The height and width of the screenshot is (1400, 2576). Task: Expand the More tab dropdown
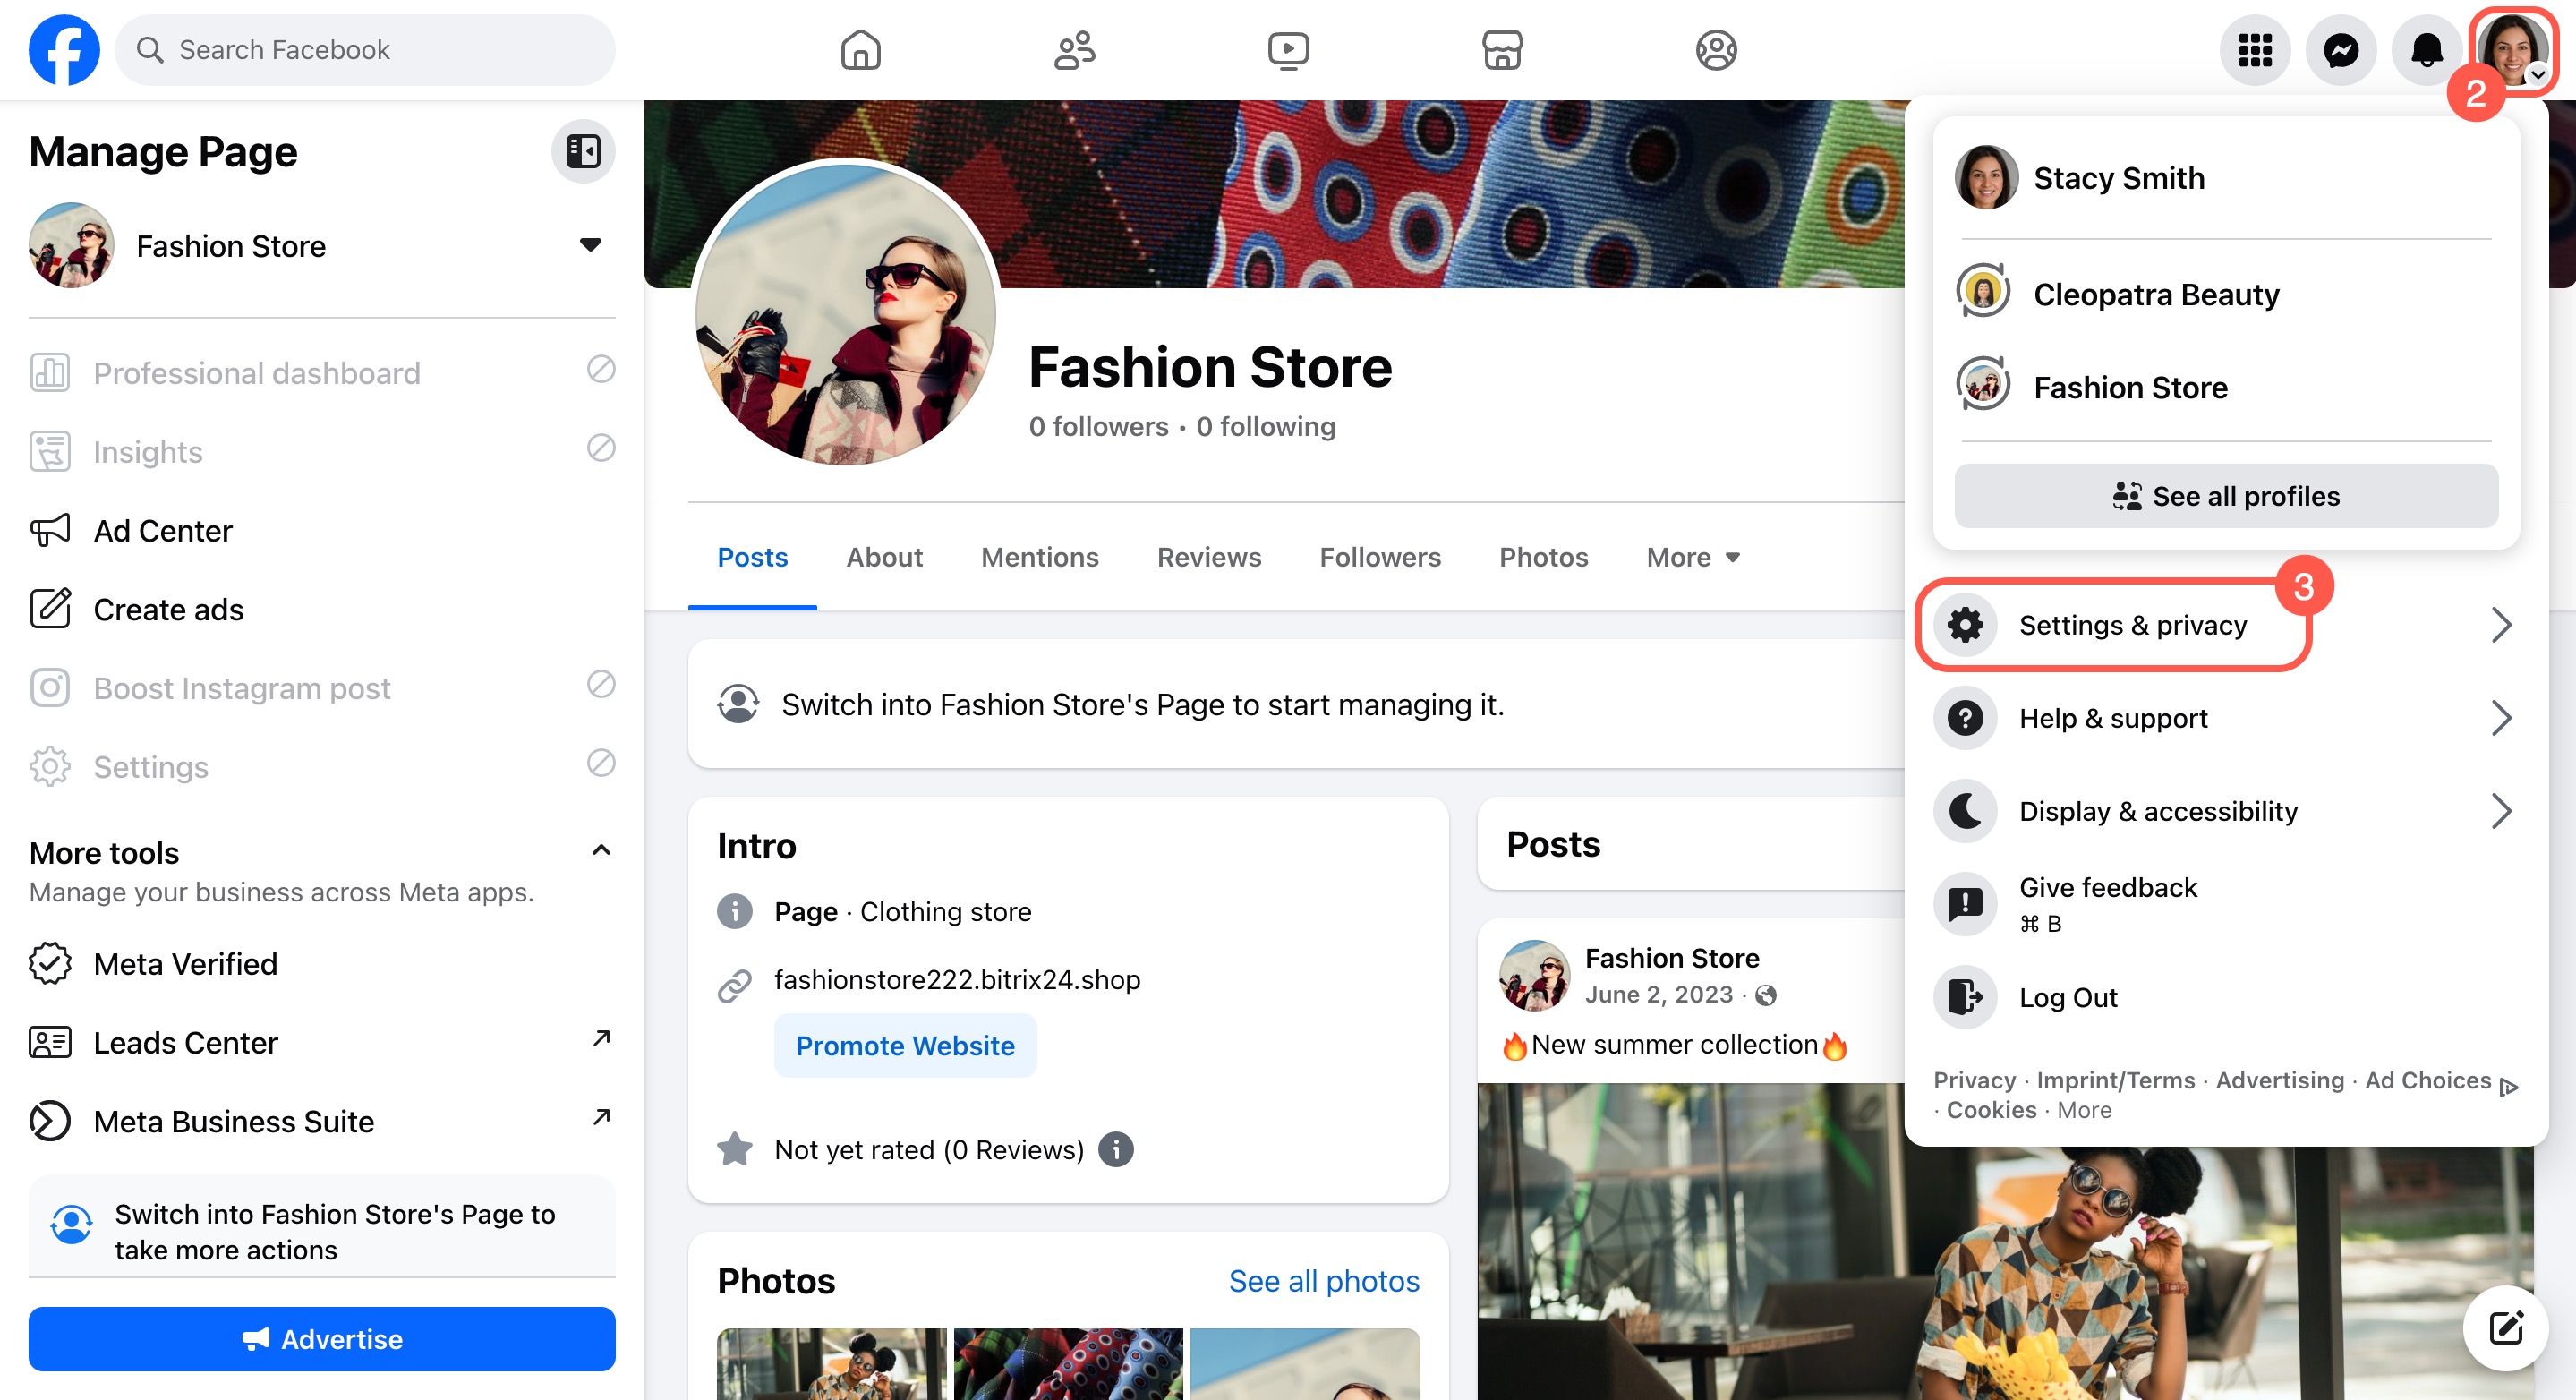[x=1693, y=557]
